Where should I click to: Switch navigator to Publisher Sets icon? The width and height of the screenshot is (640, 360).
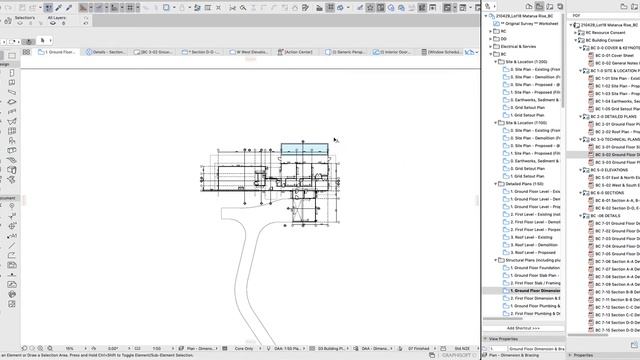point(560,7)
